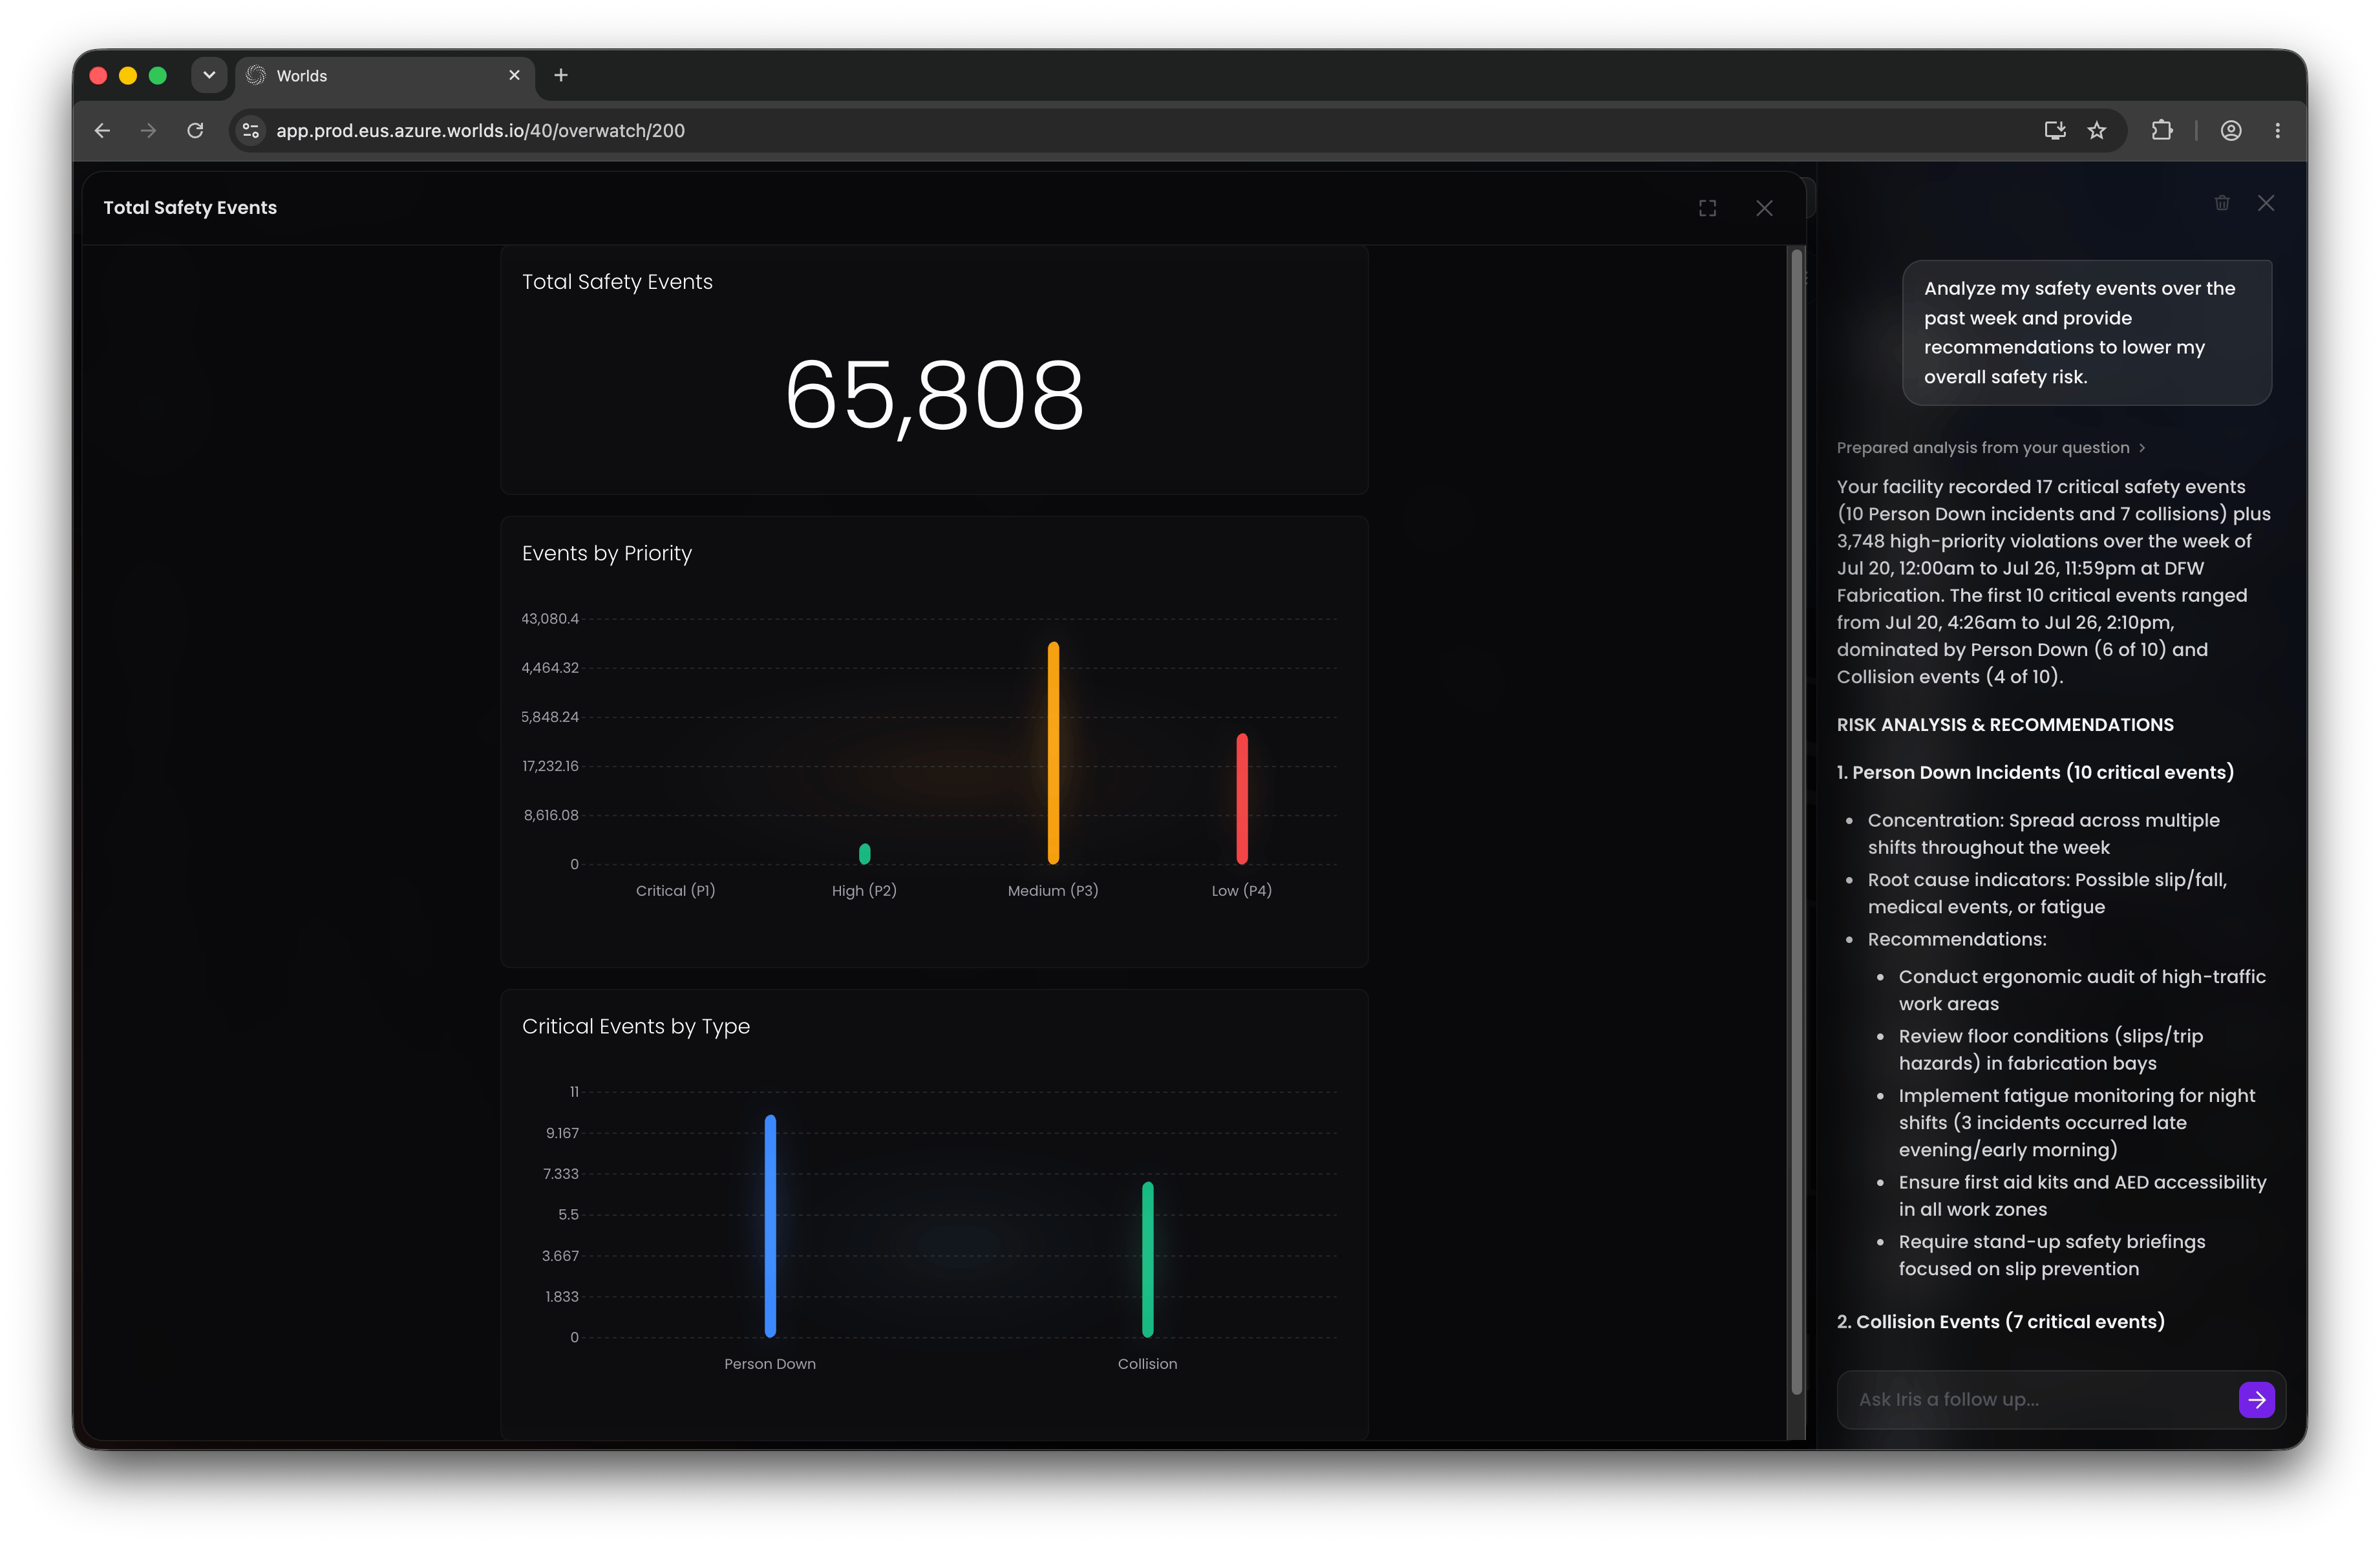Click the 'Person Down' x-axis label
The image size is (2380, 1546).
click(770, 1364)
